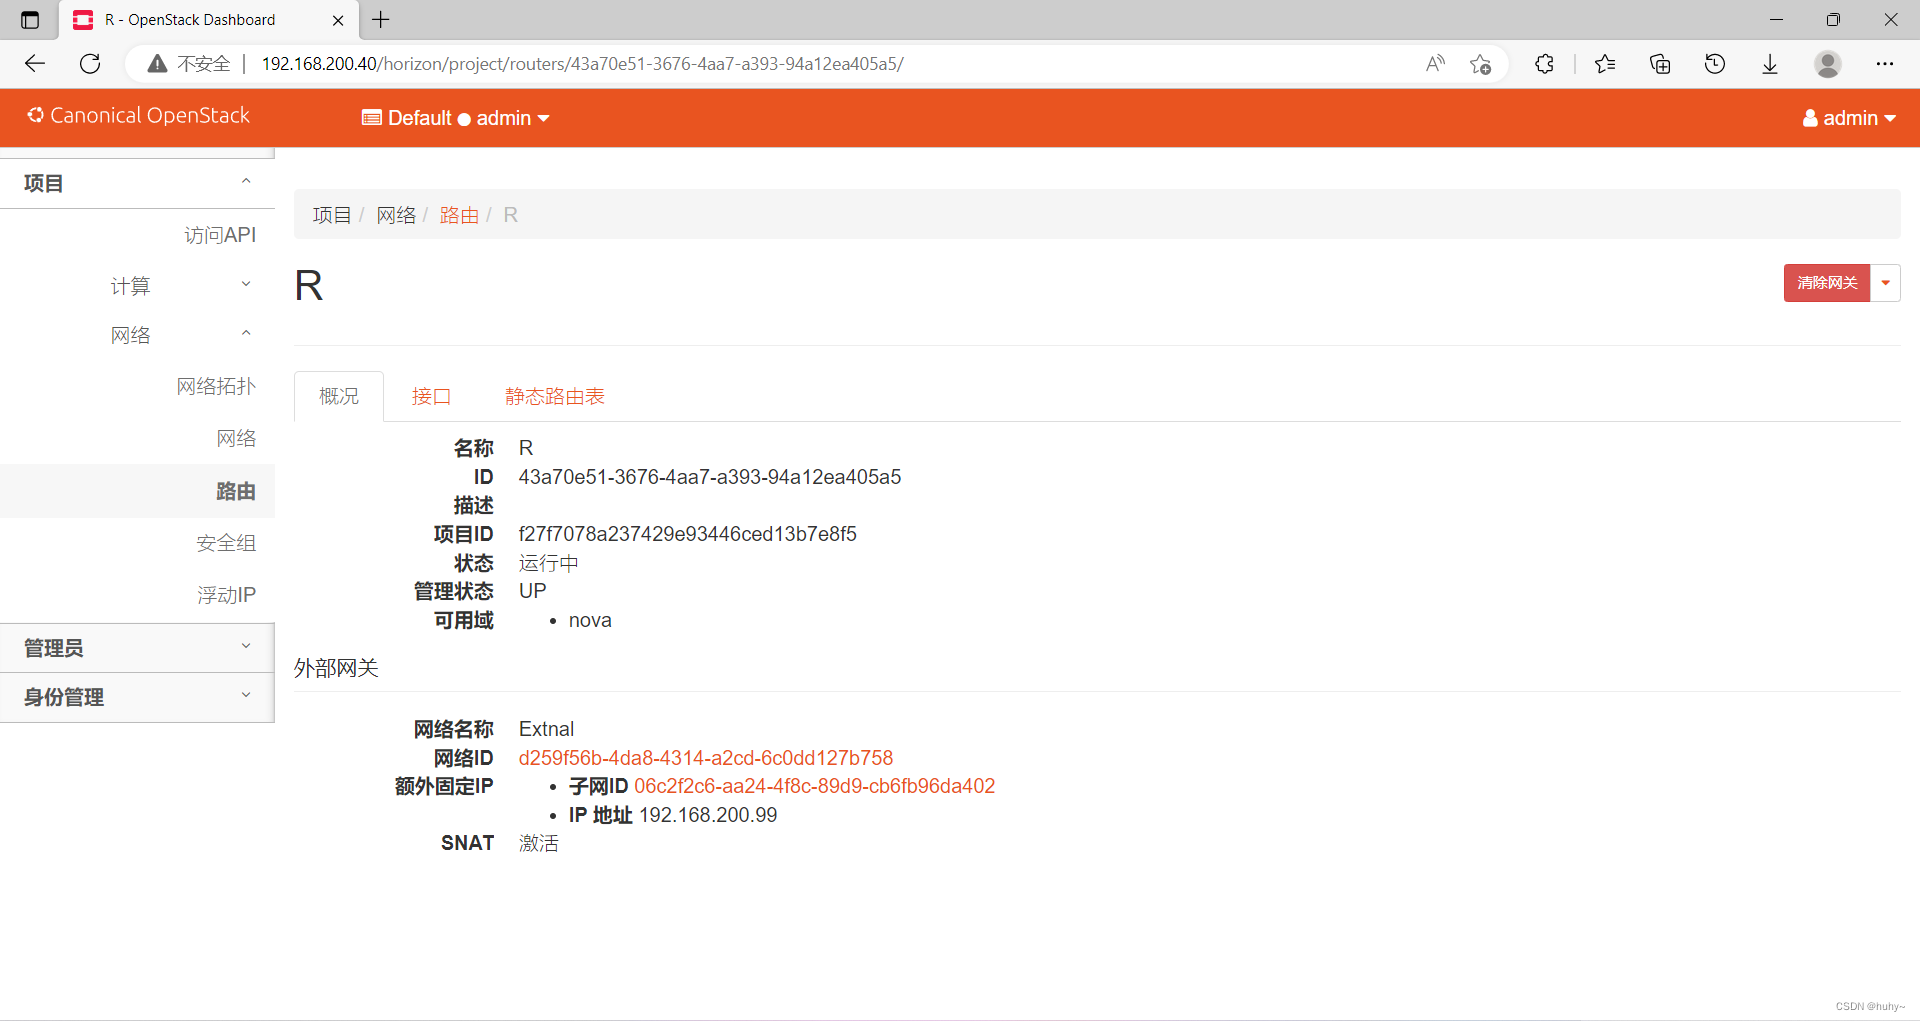Viewport: 1920px width, 1021px height.
Task: Click the SNAT 激活 value
Action: pos(538,843)
